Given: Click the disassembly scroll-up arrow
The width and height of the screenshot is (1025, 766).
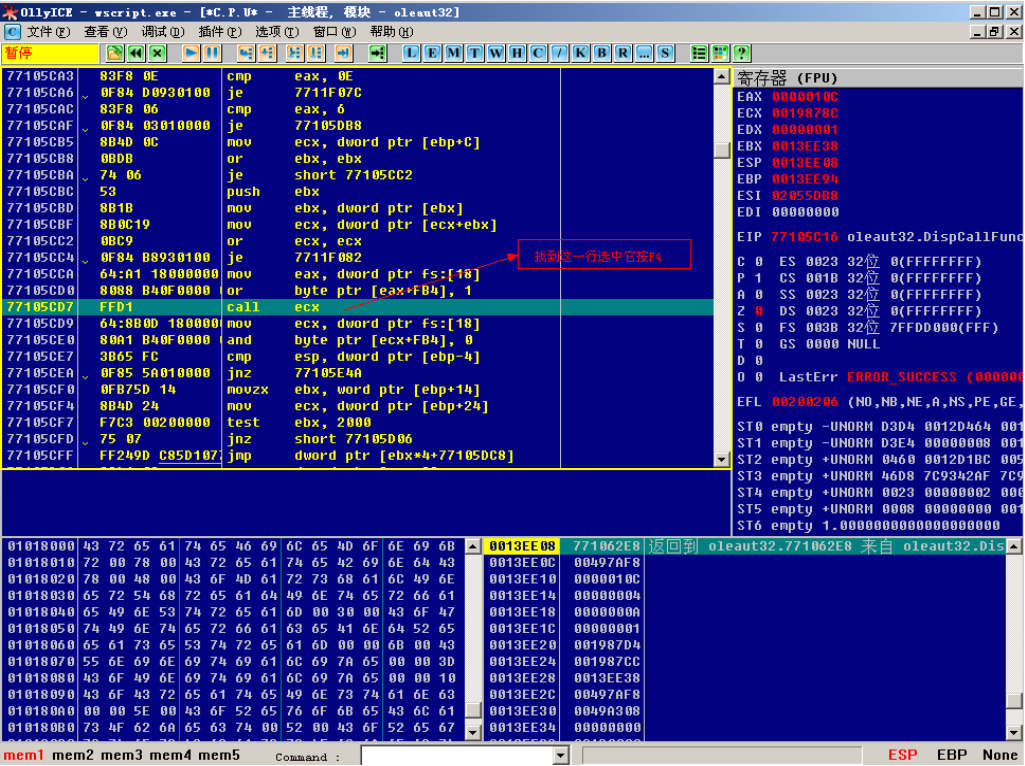Looking at the screenshot, I should [x=722, y=76].
